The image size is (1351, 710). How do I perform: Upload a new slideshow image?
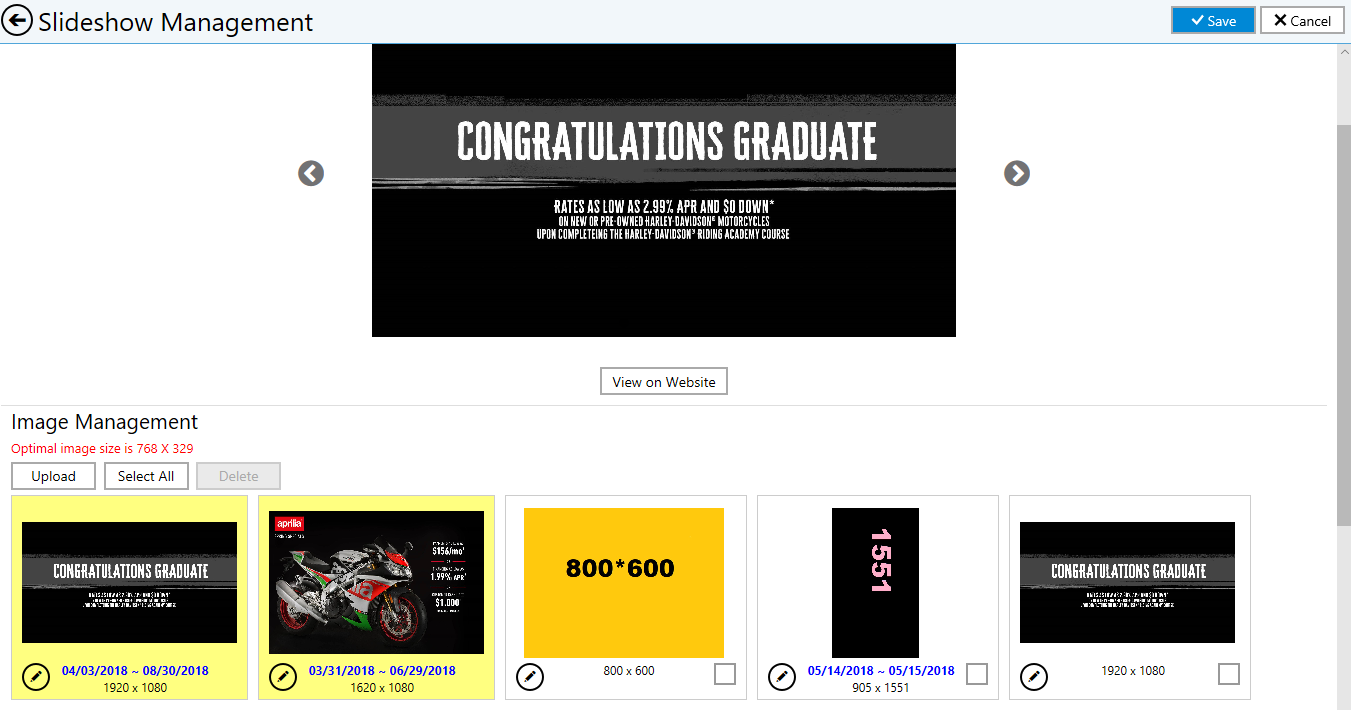coord(53,476)
